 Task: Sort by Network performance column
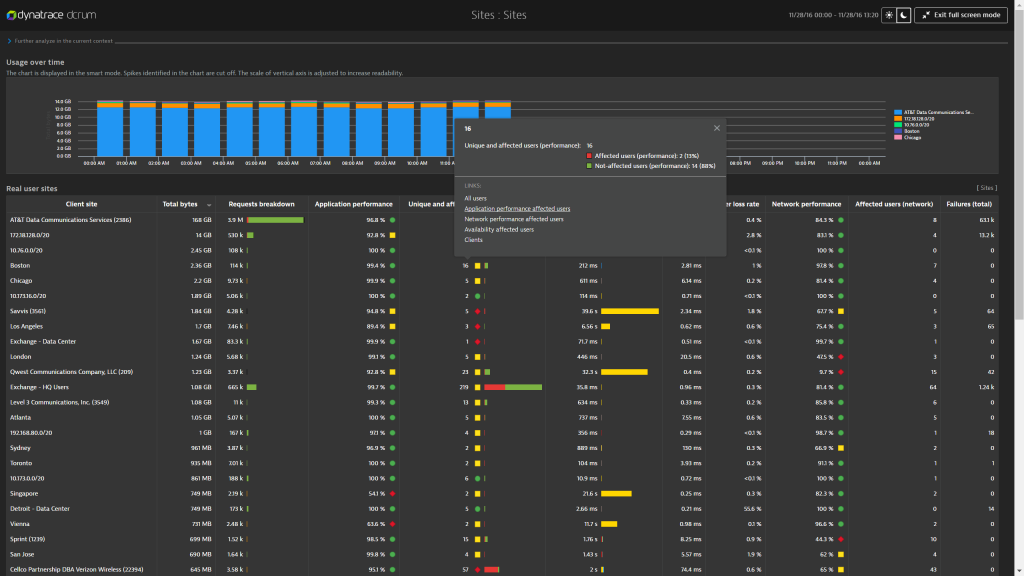(807, 204)
